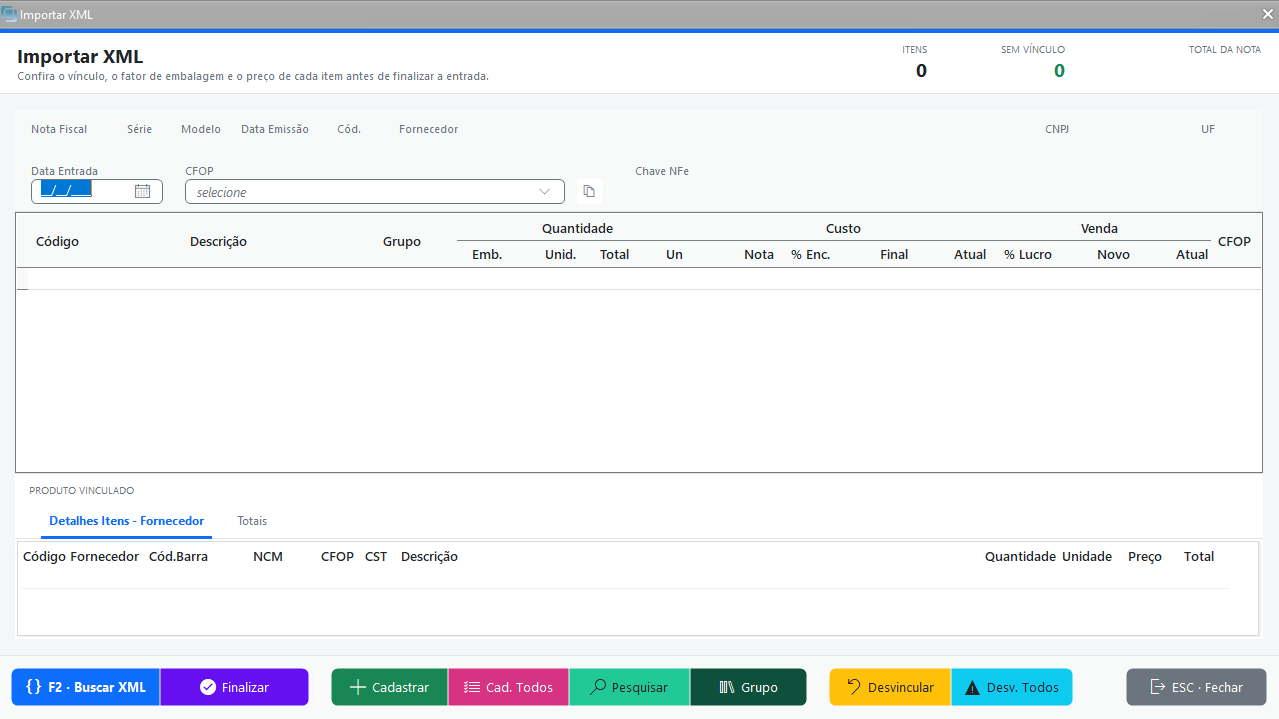Click the Chave NFe label
The width and height of the screenshot is (1279, 719).
[x=662, y=171]
